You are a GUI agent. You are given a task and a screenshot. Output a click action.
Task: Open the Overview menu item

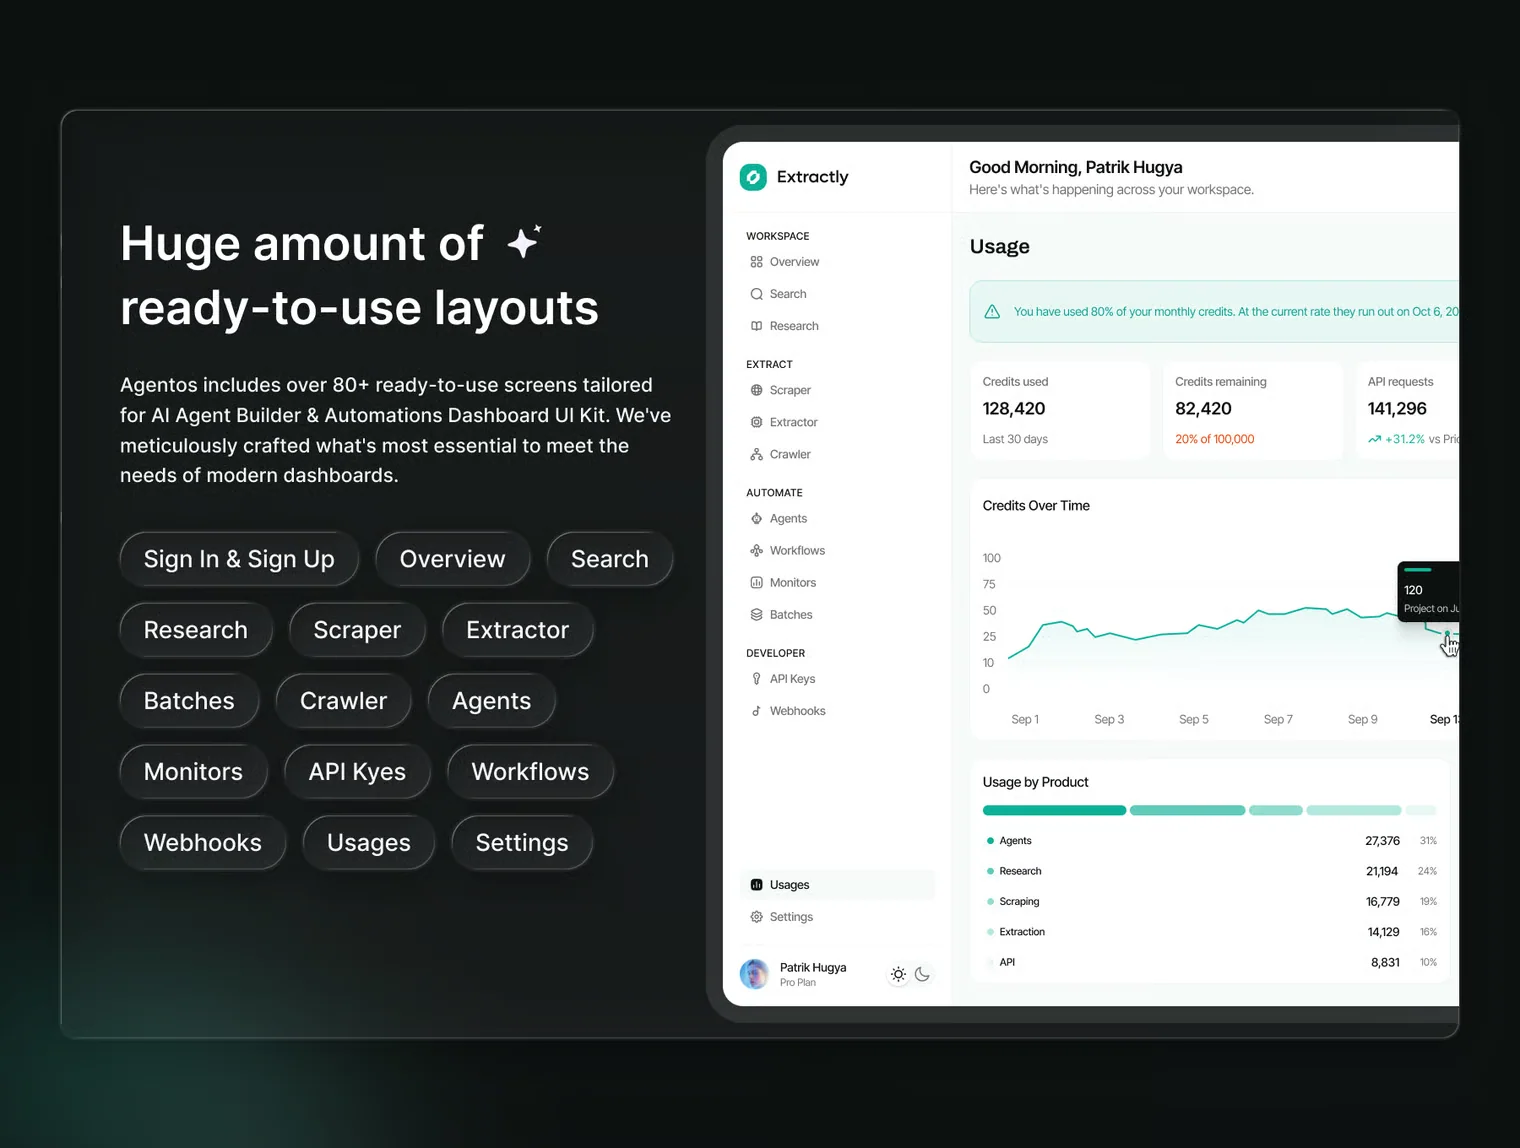click(838, 262)
